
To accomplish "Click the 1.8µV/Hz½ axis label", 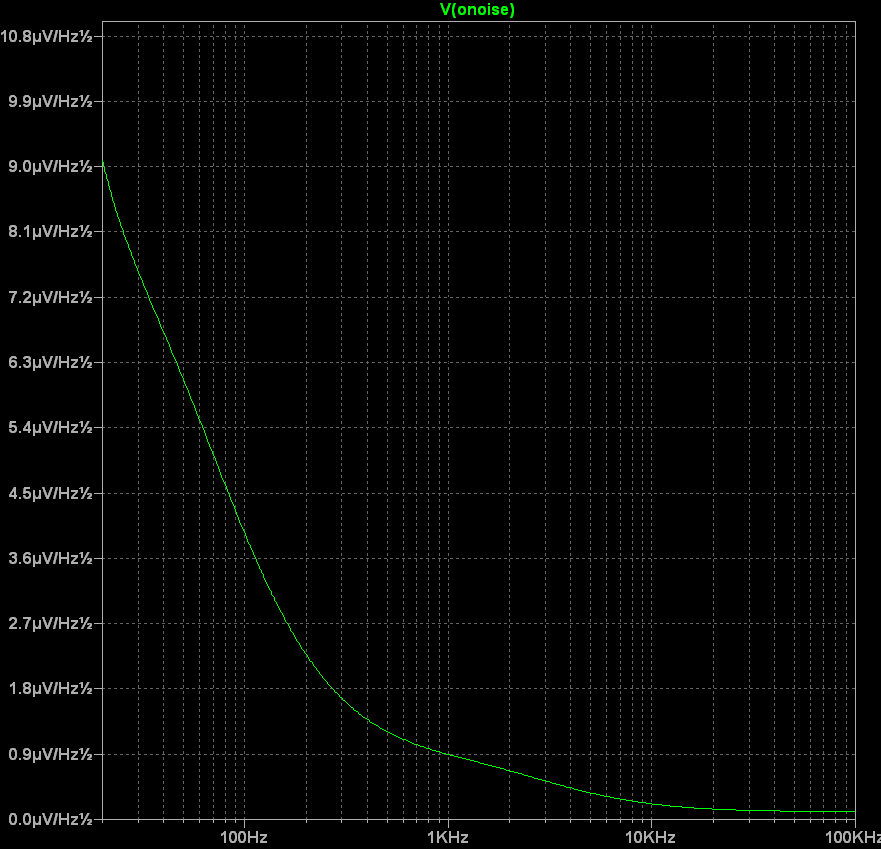I will pos(50,688).
